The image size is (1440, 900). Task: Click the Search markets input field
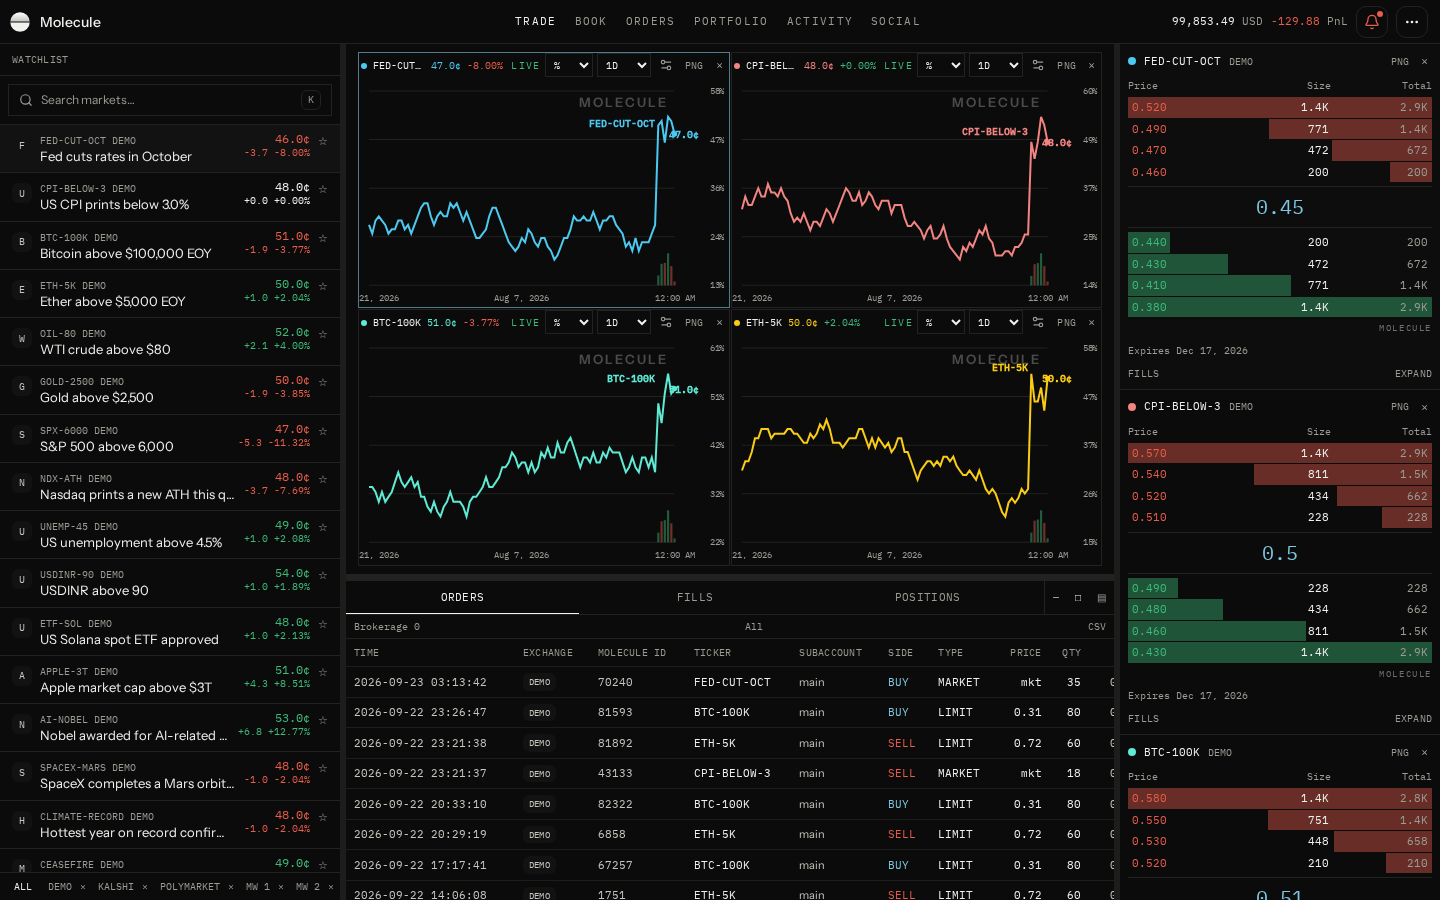[x=170, y=100]
